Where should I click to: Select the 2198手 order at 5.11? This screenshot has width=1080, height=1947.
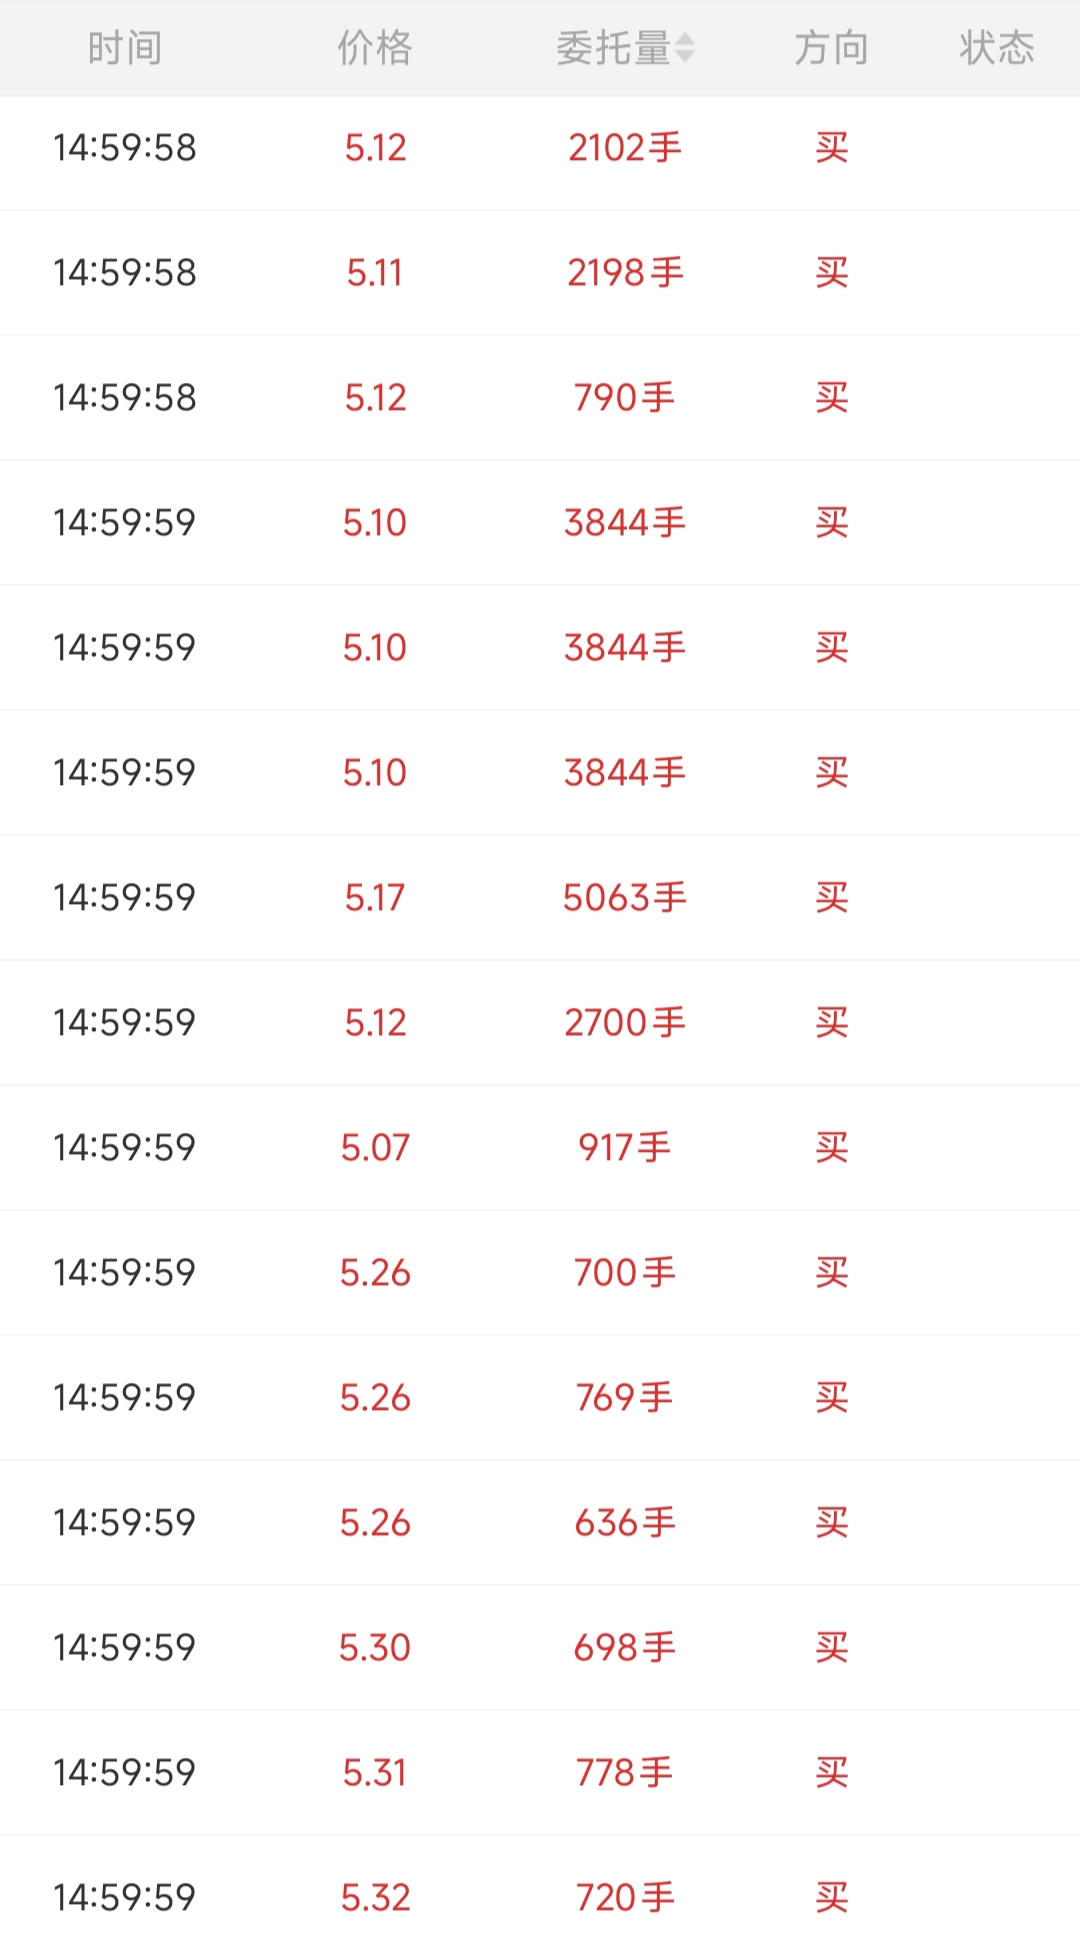click(x=540, y=273)
